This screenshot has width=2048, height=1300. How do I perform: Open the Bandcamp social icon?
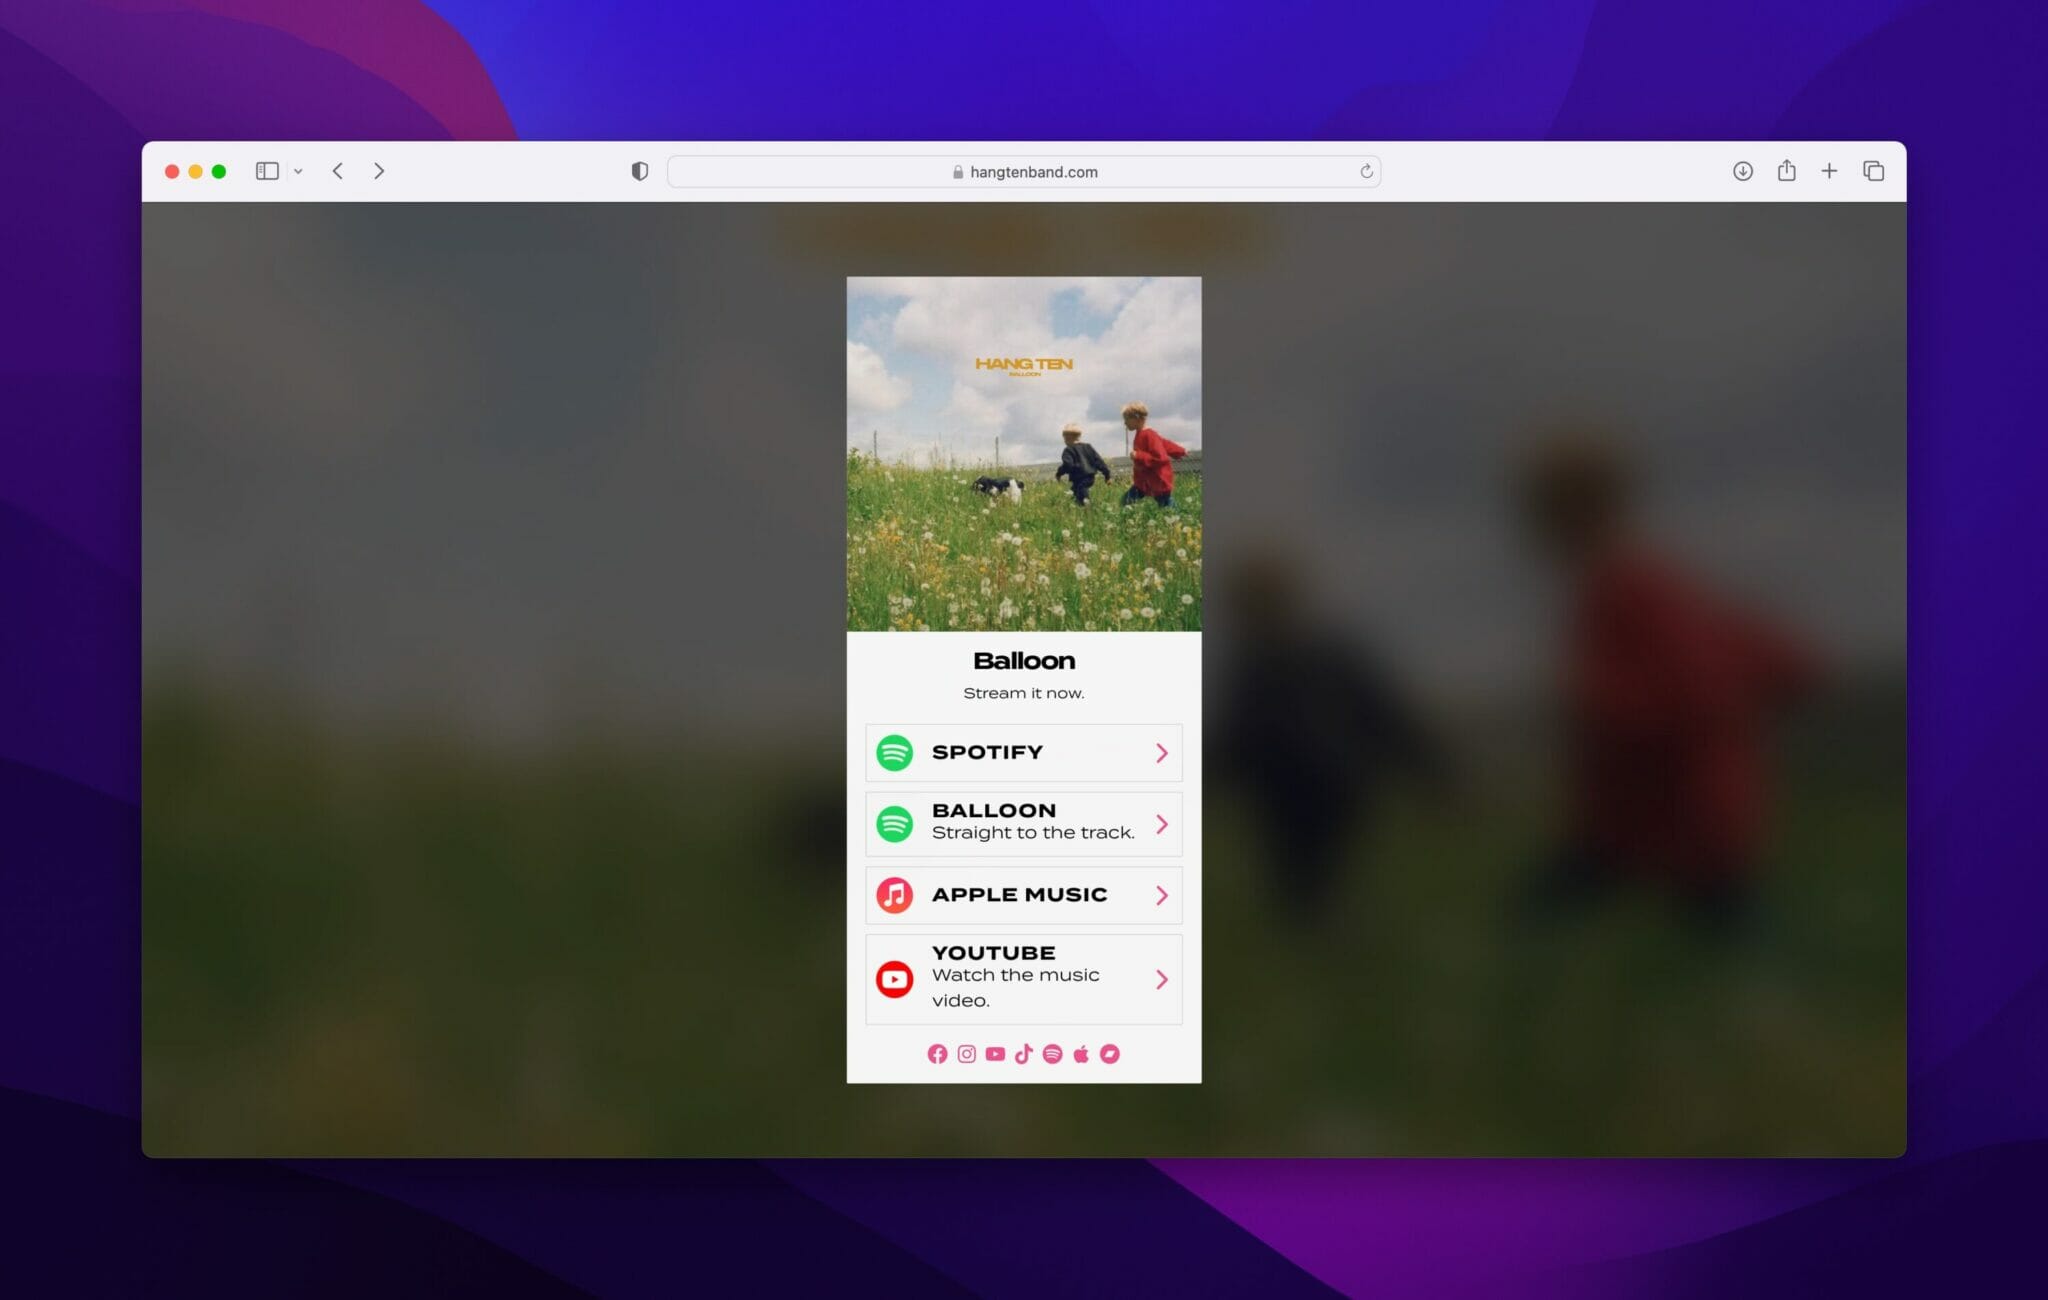point(1110,1054)
